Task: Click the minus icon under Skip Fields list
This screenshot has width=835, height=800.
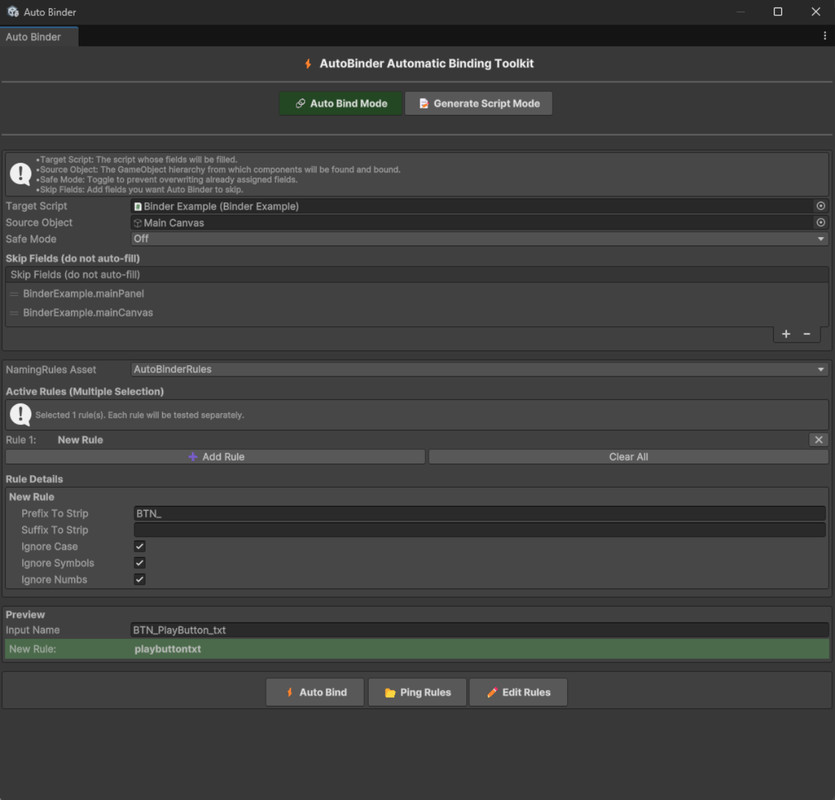Action: coord(806,334)
